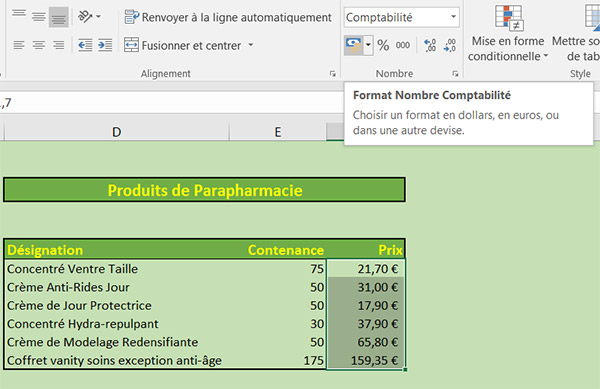Screen dimensions: 600x389
Task: Apply thousands separator style
Action: (x=403, y=45)
